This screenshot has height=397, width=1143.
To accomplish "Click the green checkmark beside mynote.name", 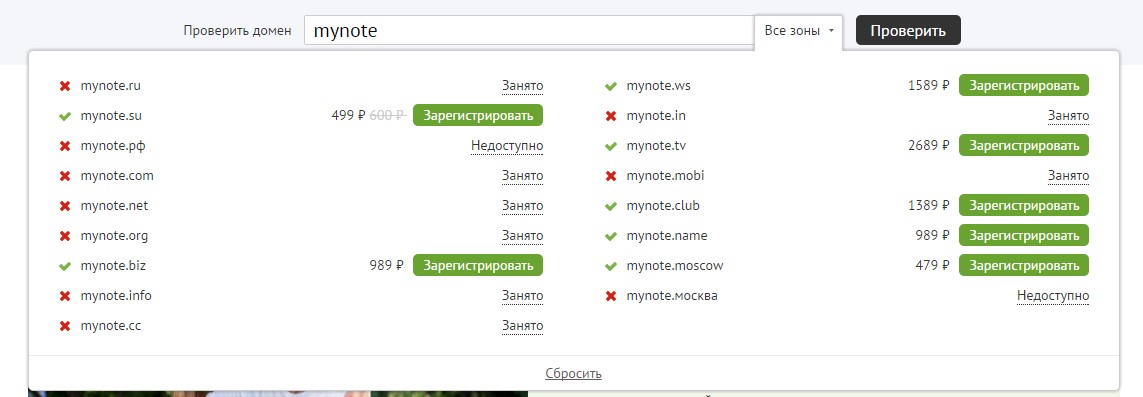I will (611, 236).
